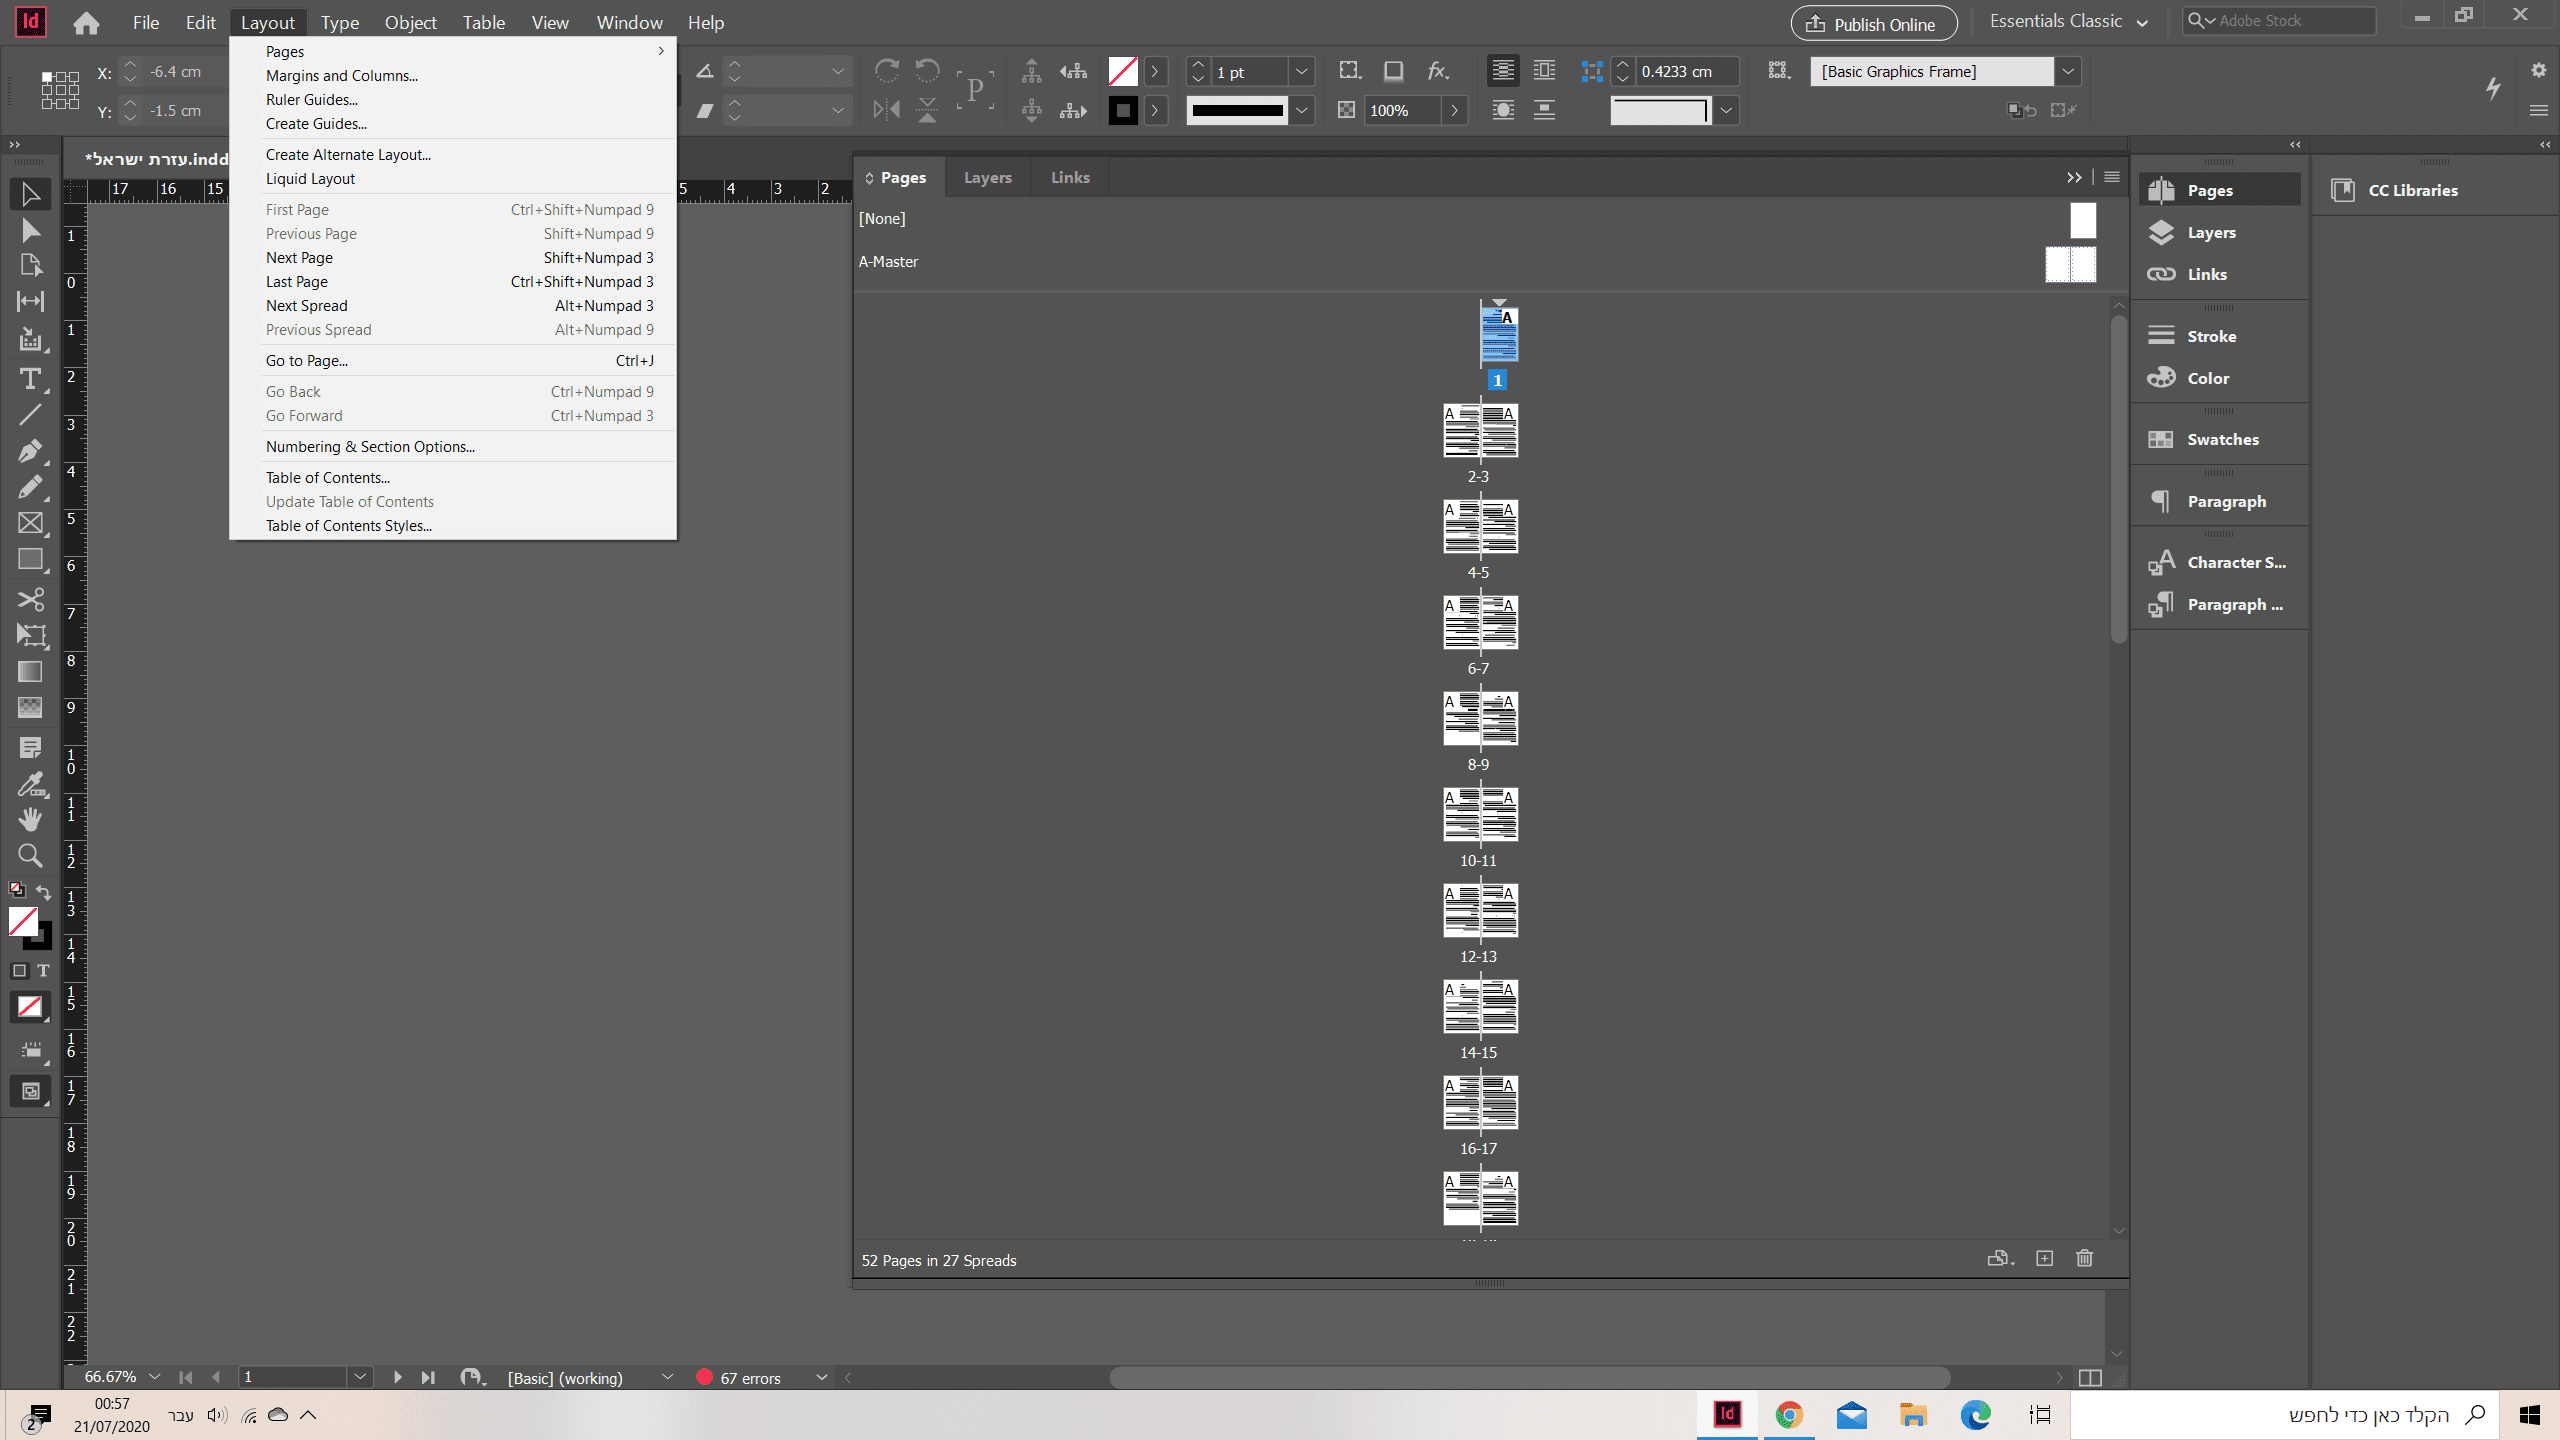Select the Pen tool in toolbox
This screenshot has height=1440, width=2560.
tap(30, 451)
